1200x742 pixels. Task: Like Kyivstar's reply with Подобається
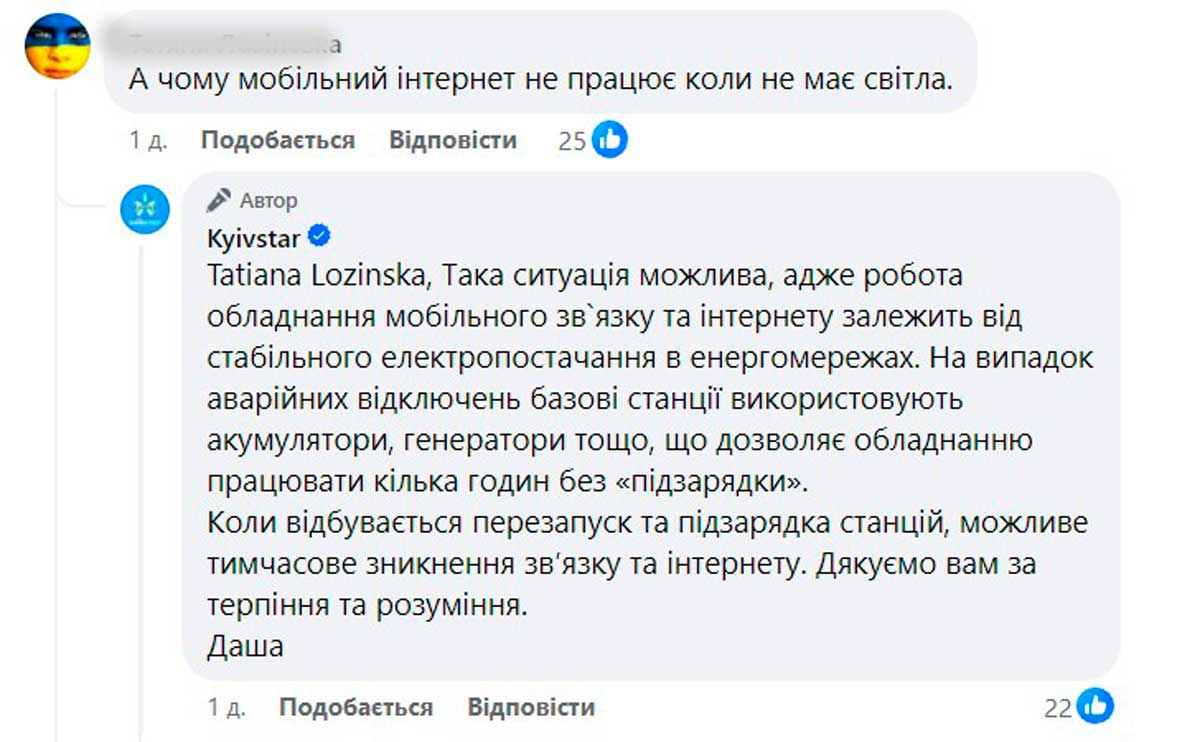(x=355, y=708)
